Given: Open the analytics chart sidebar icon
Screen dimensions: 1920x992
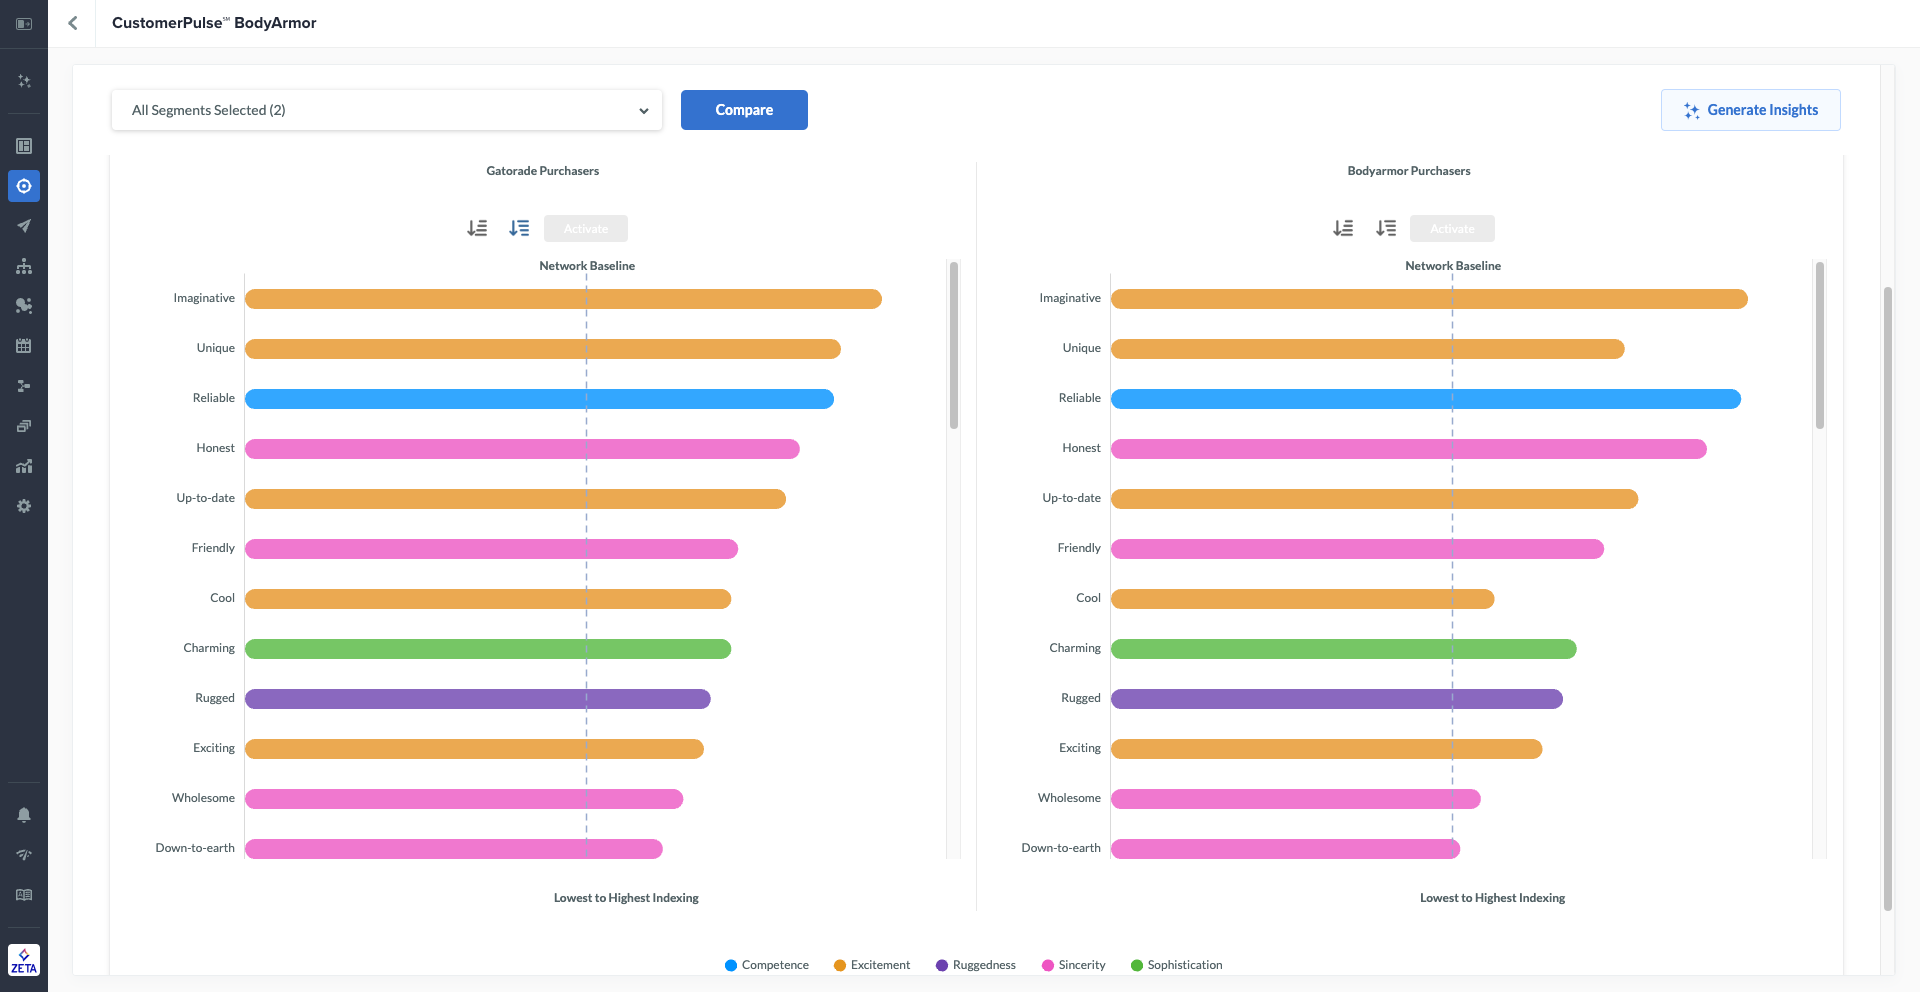Looking at the screenshot, I should point(24,466).
